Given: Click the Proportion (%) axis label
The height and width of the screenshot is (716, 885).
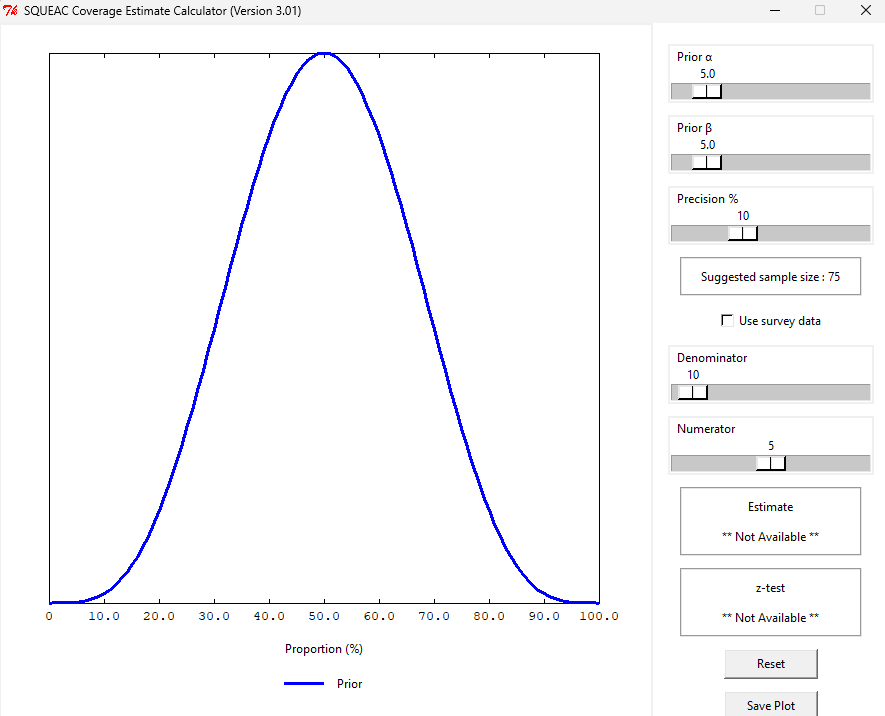Looking at the screenshot, I should 323,649.
